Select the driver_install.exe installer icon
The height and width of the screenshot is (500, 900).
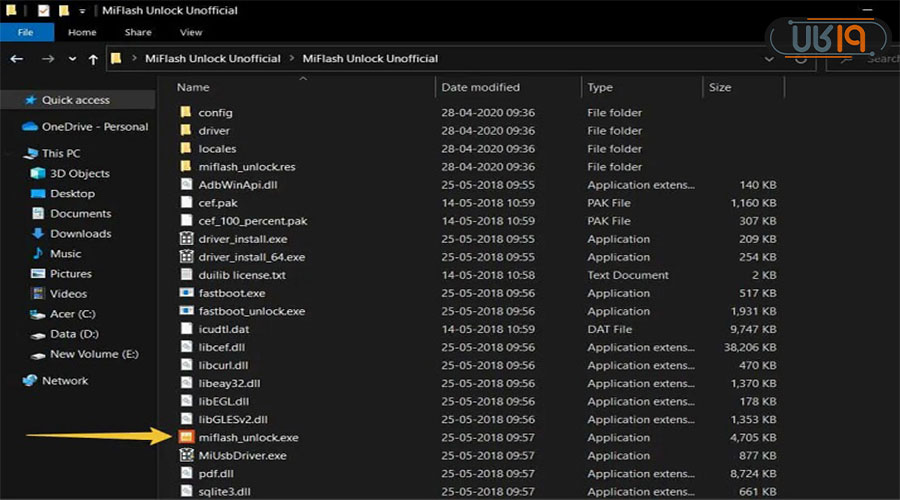[185, 239]
